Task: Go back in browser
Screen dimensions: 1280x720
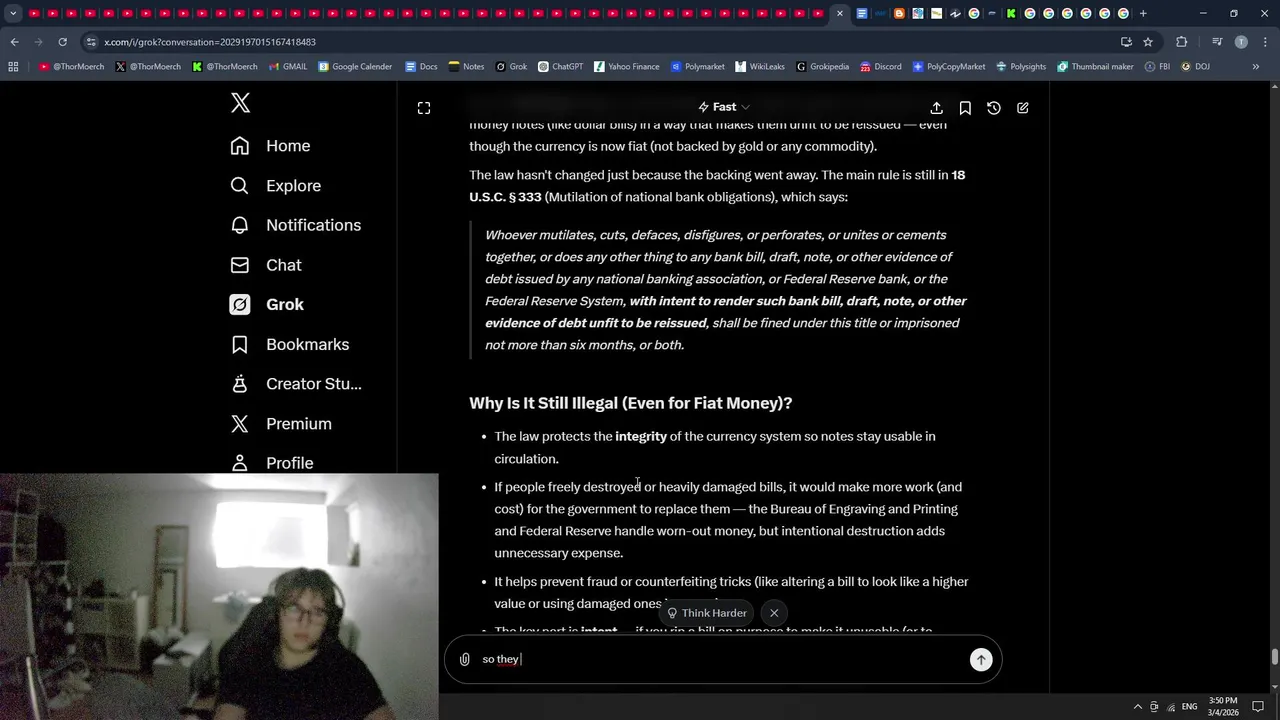Action: click(14, 42)
